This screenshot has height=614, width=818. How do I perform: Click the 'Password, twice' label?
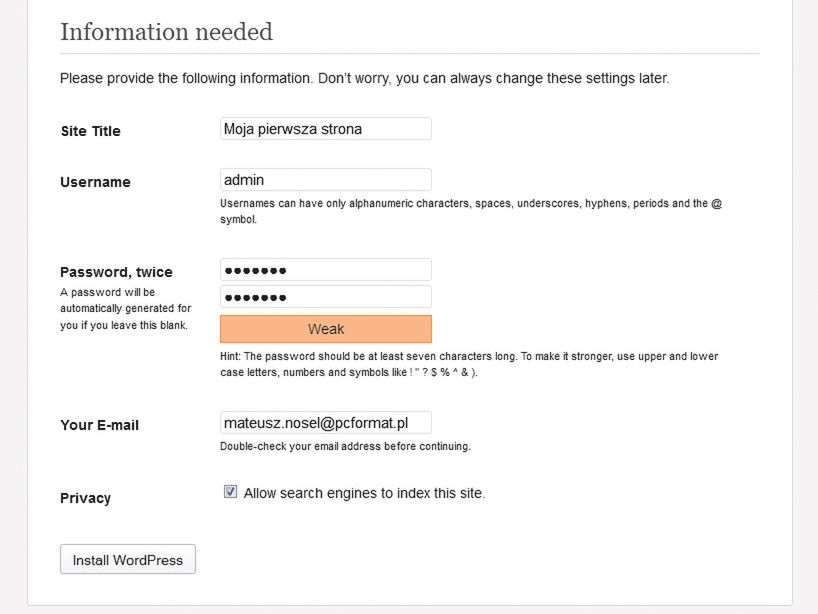pos(116,272)
